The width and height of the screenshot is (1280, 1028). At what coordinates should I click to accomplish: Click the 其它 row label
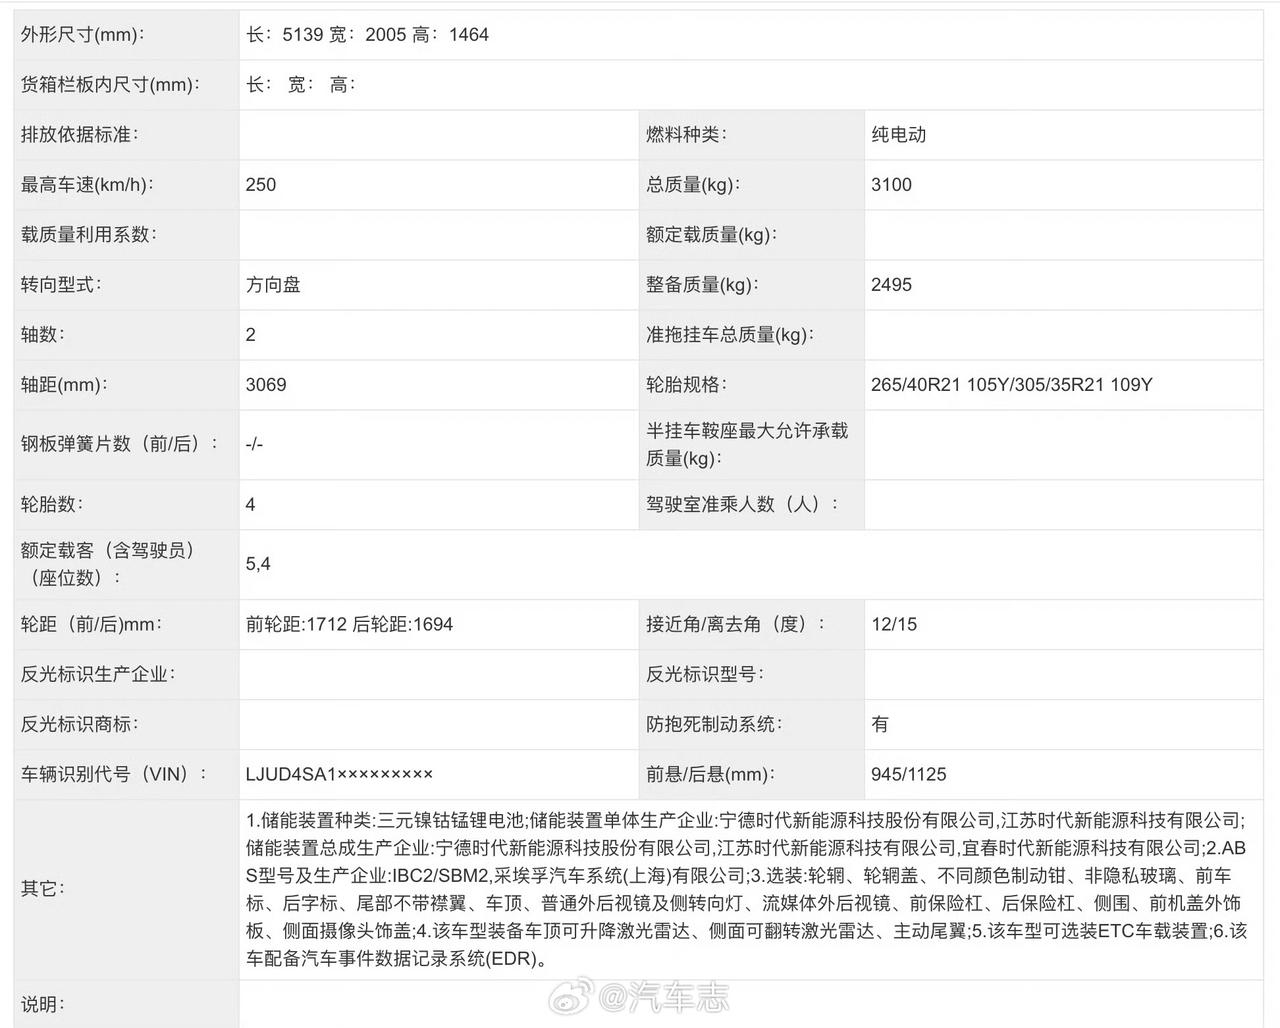tap(43, 888)
